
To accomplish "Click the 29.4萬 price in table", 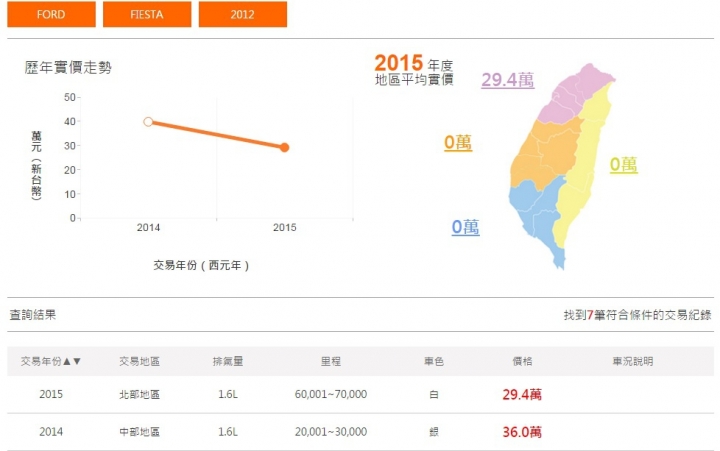I will coord(522,395).
